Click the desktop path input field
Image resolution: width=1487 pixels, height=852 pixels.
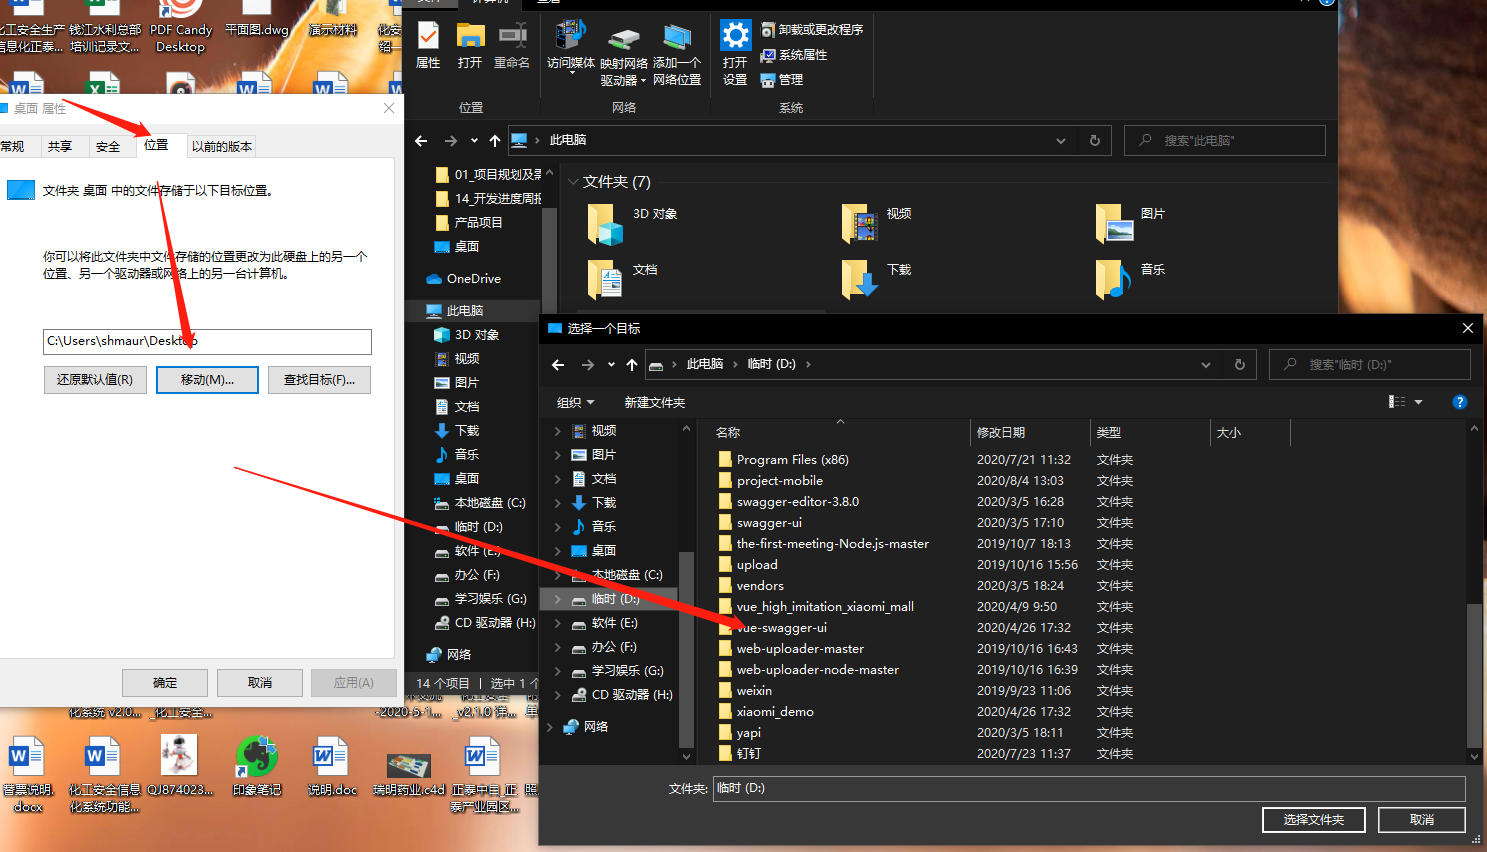[207, 341]
